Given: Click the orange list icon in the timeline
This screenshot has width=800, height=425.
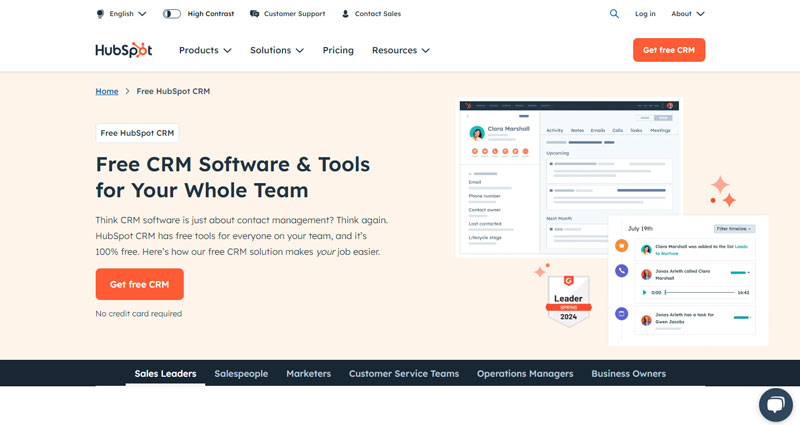Looking at the screenshot, I should (621, 245).
